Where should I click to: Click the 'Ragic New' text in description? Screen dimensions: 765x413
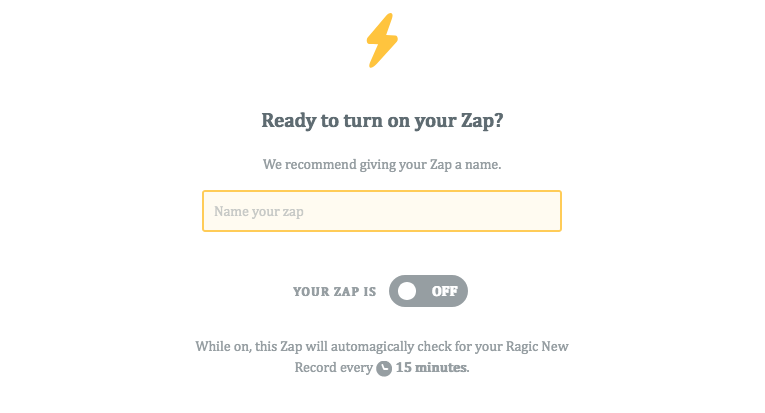point(537,346)
